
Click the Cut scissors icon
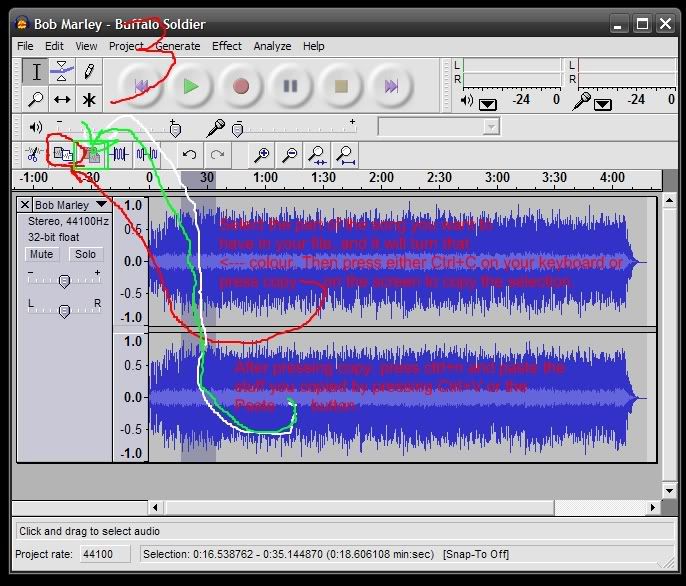click(x=34, y=154)
